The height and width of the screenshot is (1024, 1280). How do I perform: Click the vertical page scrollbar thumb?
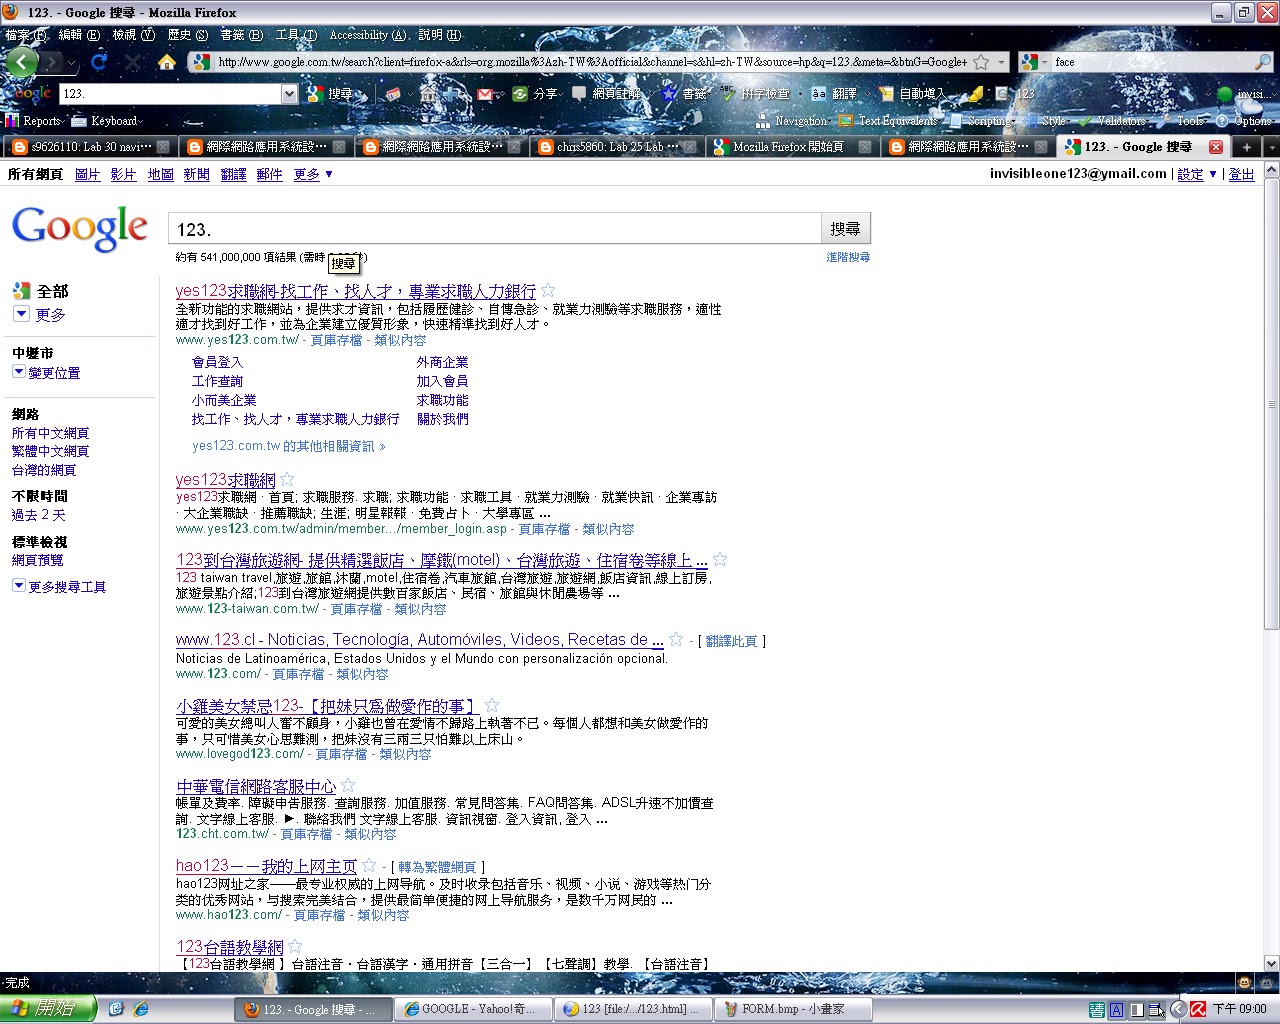pyautogui.click(x=1272, y=404)
